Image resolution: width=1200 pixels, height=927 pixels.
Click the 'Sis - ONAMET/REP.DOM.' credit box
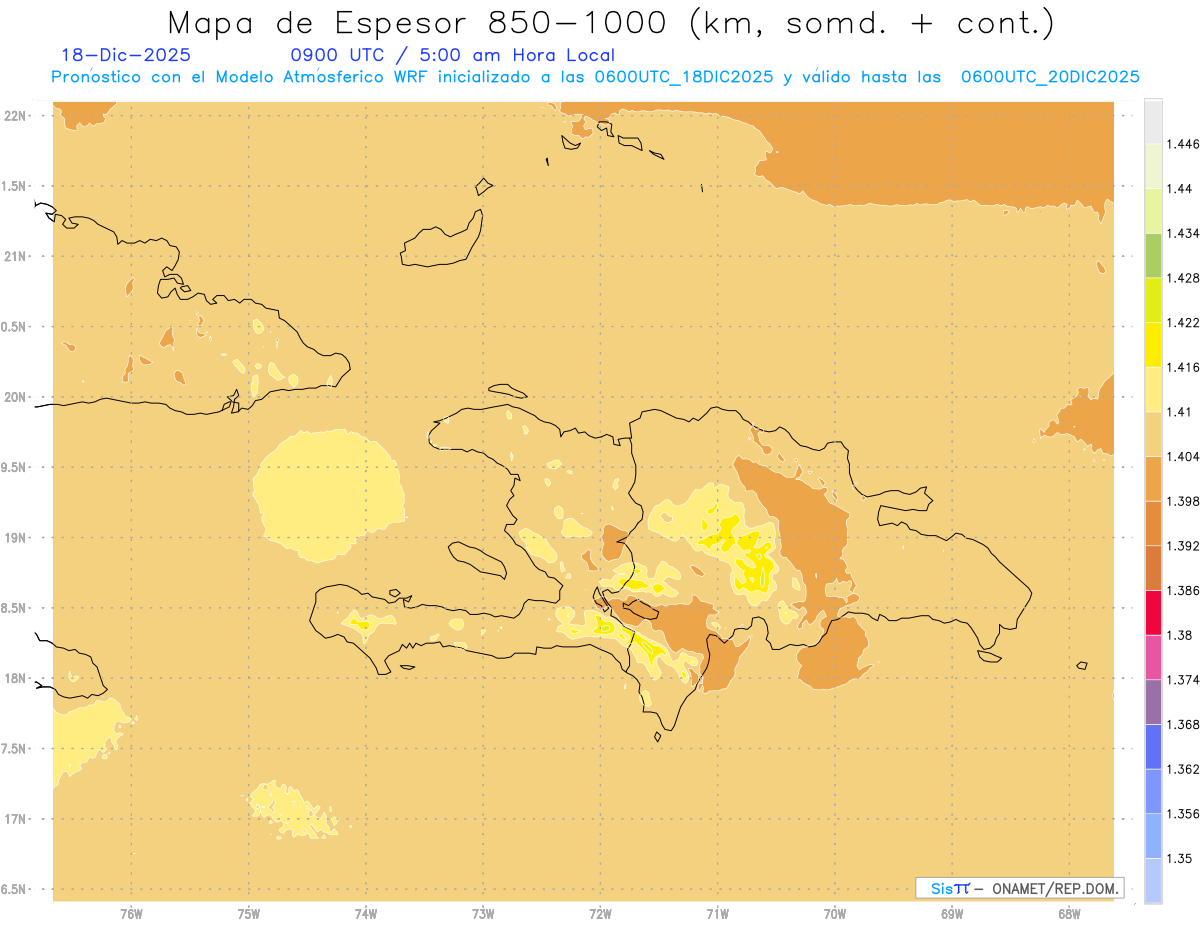(1019, 888)
